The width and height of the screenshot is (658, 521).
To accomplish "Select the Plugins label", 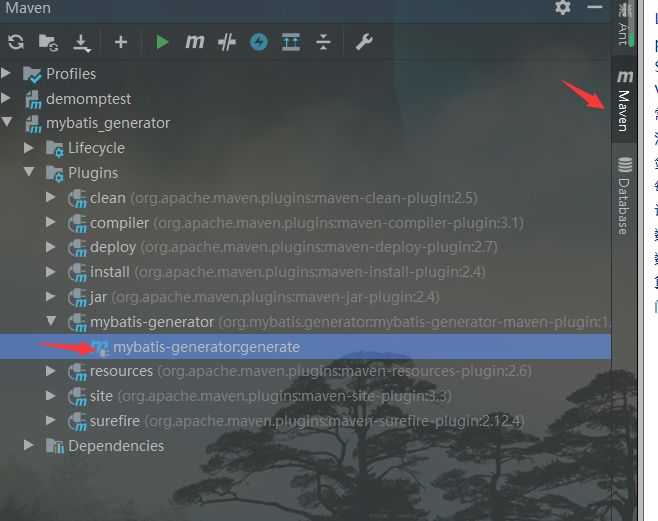I will tap(93, 173).
